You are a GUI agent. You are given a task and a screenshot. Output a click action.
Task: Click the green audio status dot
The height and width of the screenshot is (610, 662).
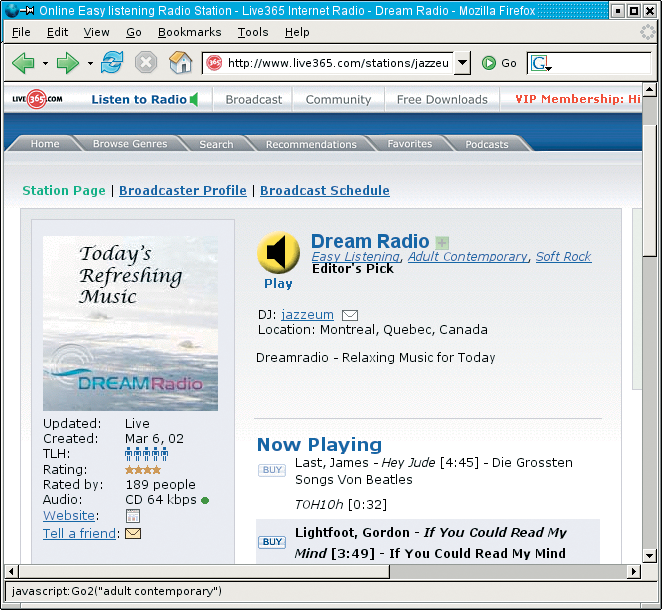(205, 500)
